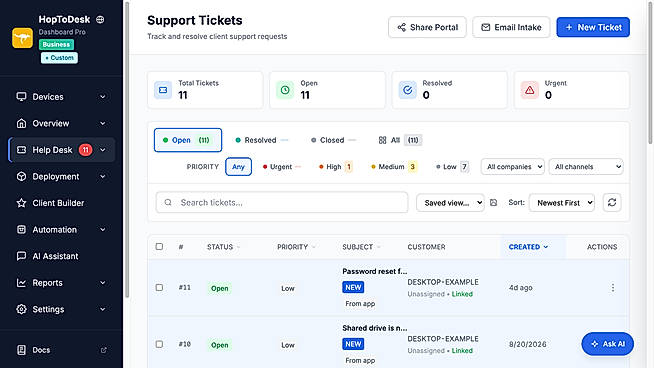
Task: Click the Total Tickets card icon
Action: 163,90
